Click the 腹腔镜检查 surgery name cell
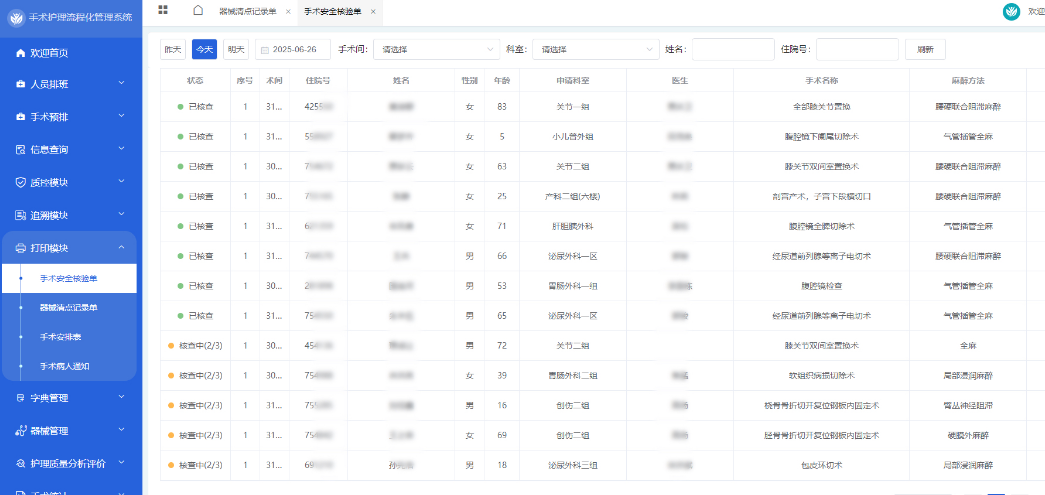This screenshot has width=1045, height=495. (821, 286)
